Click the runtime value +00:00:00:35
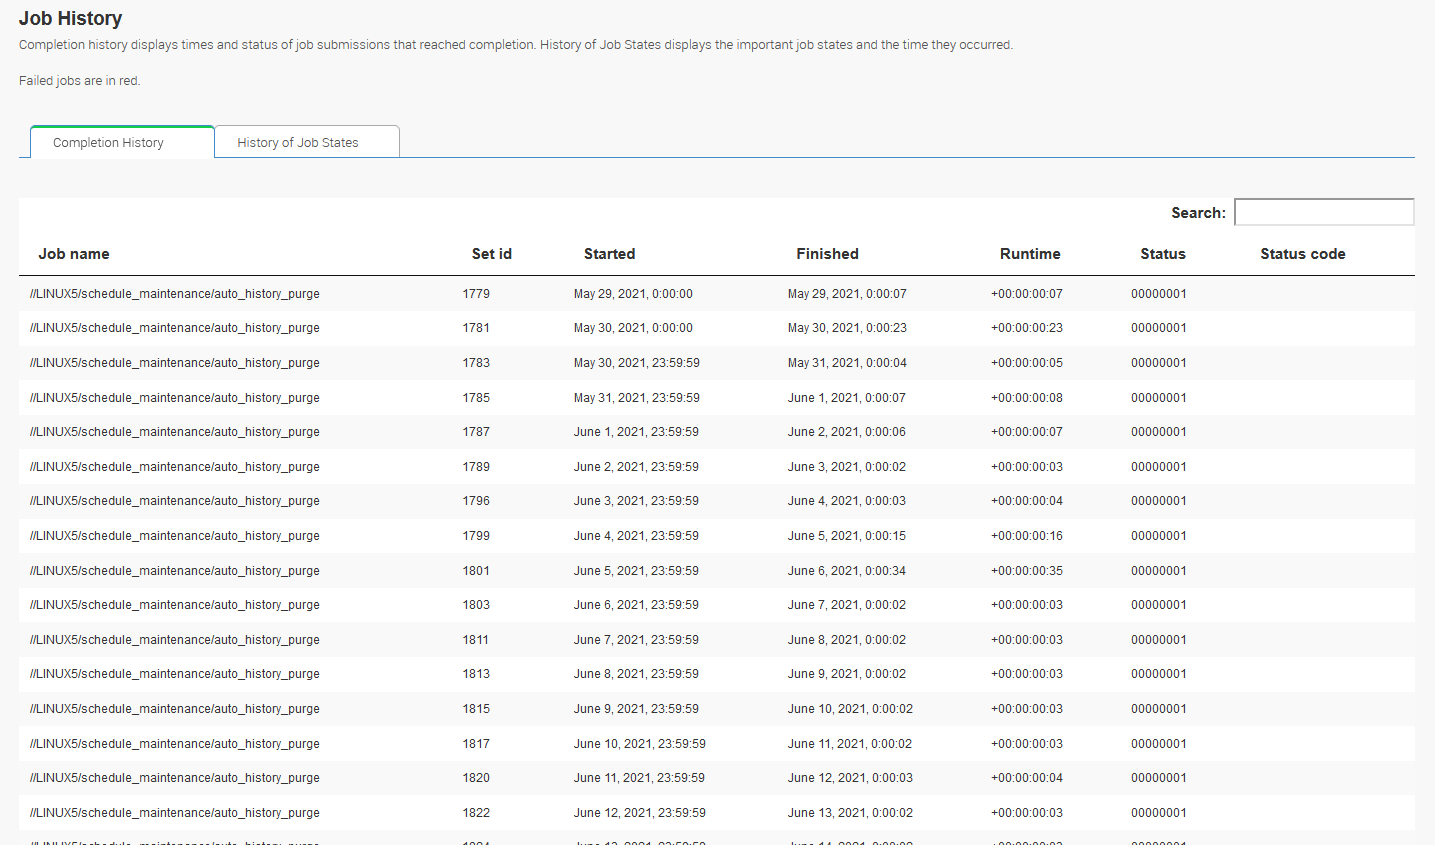The height and width of the screenshot is (845, 1435). click(1026, 571)
